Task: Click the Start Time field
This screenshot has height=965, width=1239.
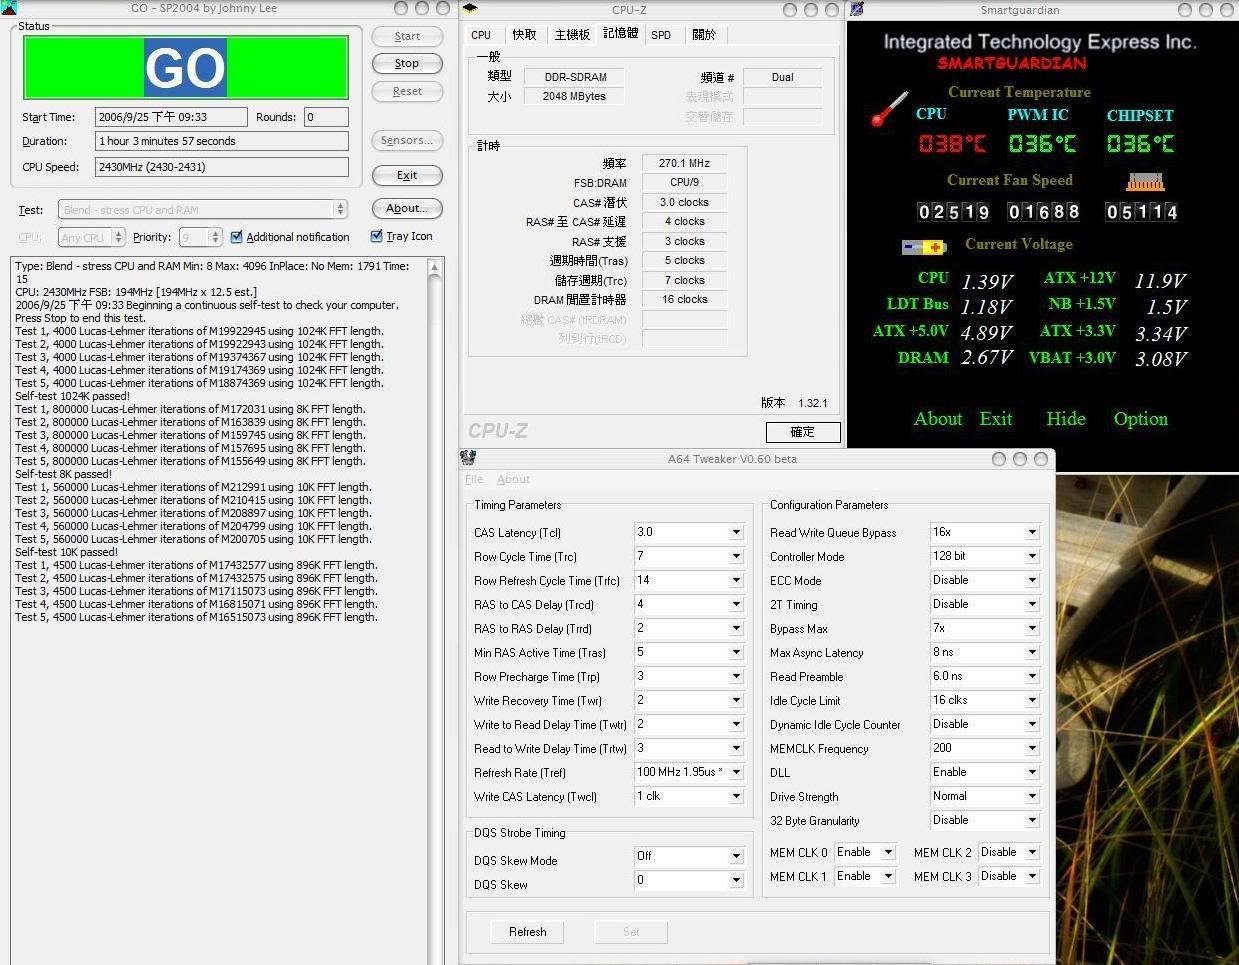Action: 171,117
